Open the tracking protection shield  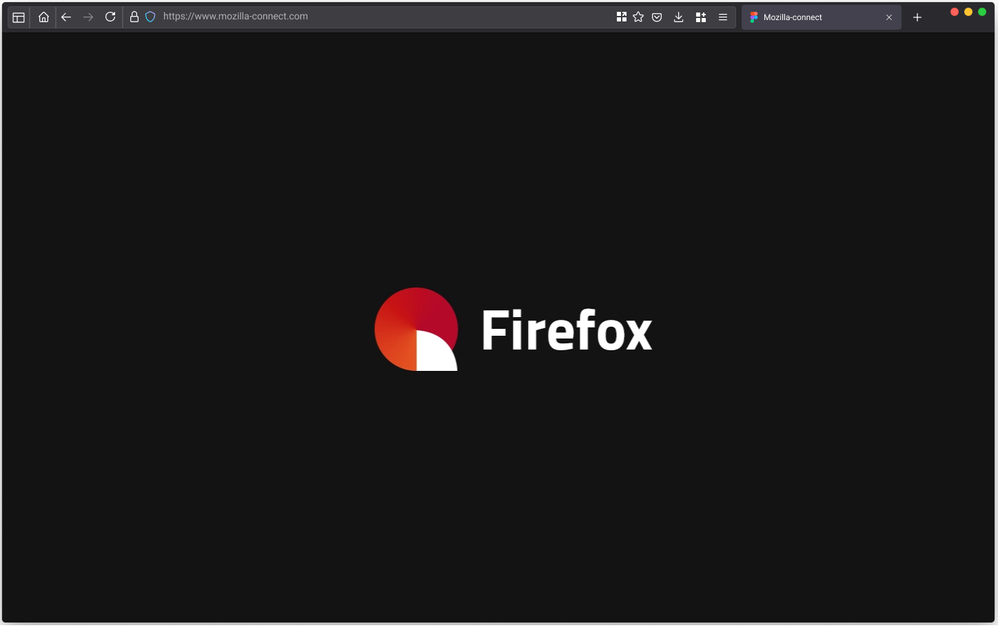(x=150, y=17)
